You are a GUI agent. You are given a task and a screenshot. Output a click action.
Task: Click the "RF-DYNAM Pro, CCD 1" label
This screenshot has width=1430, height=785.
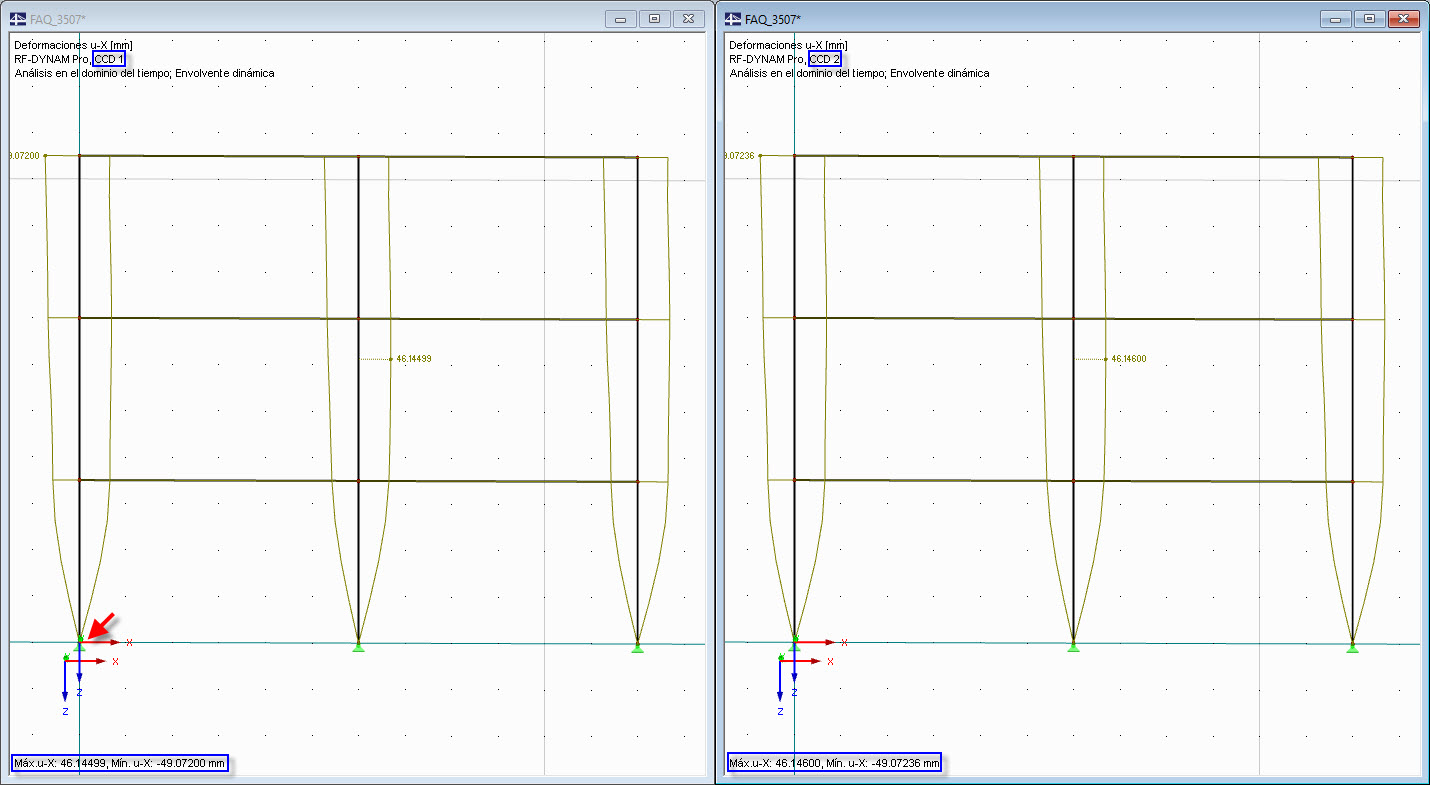coord(70,59)
